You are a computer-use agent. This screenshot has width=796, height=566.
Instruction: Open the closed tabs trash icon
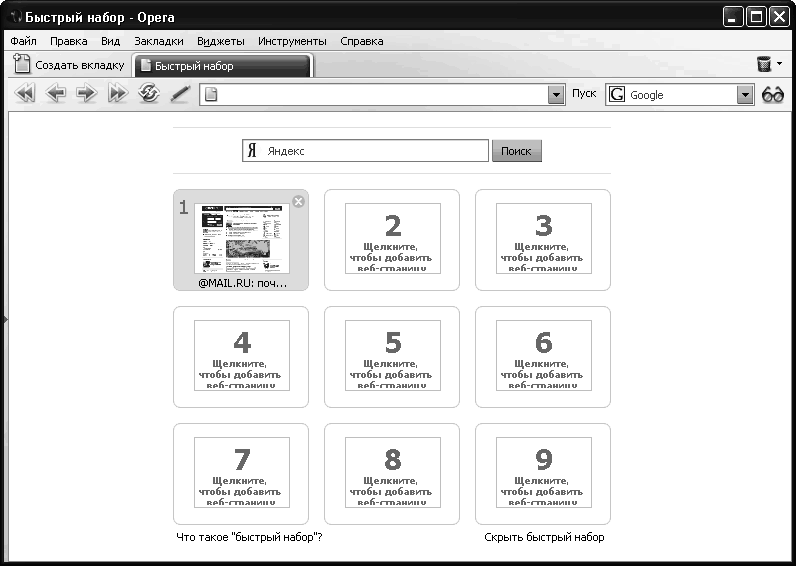click(765, 65)
